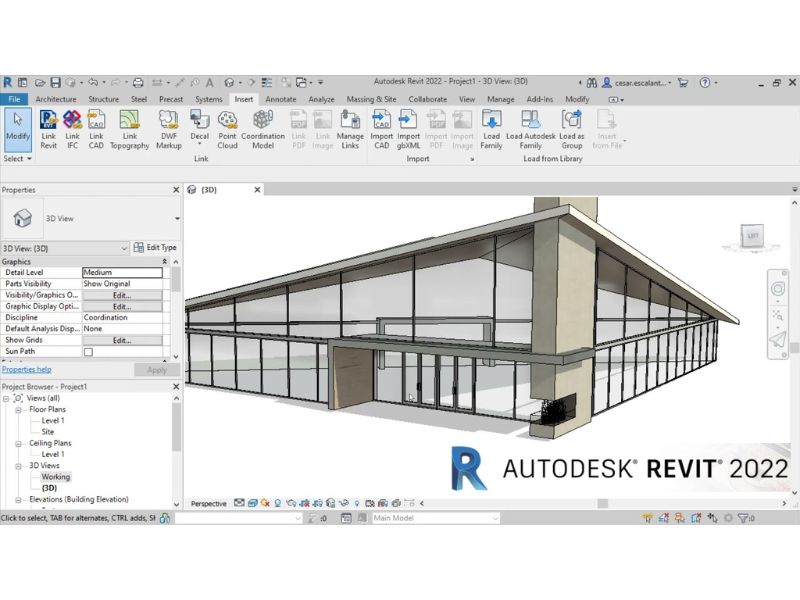Collapse the 3D Views tree node

[19, 466]
